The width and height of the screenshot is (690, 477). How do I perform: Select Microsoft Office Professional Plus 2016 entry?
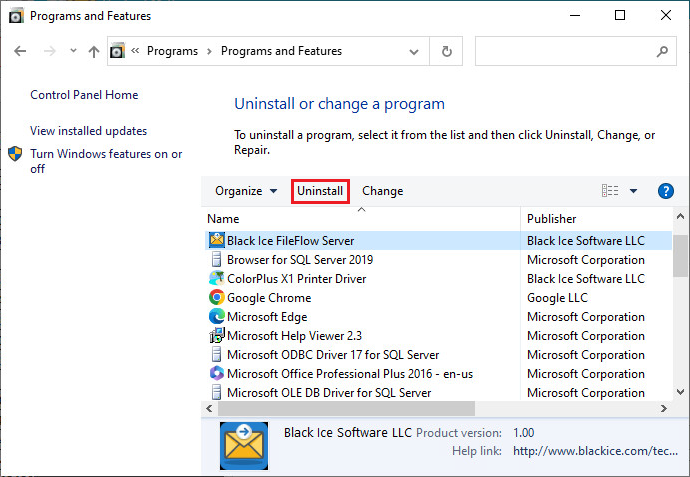tap(350, 374)
